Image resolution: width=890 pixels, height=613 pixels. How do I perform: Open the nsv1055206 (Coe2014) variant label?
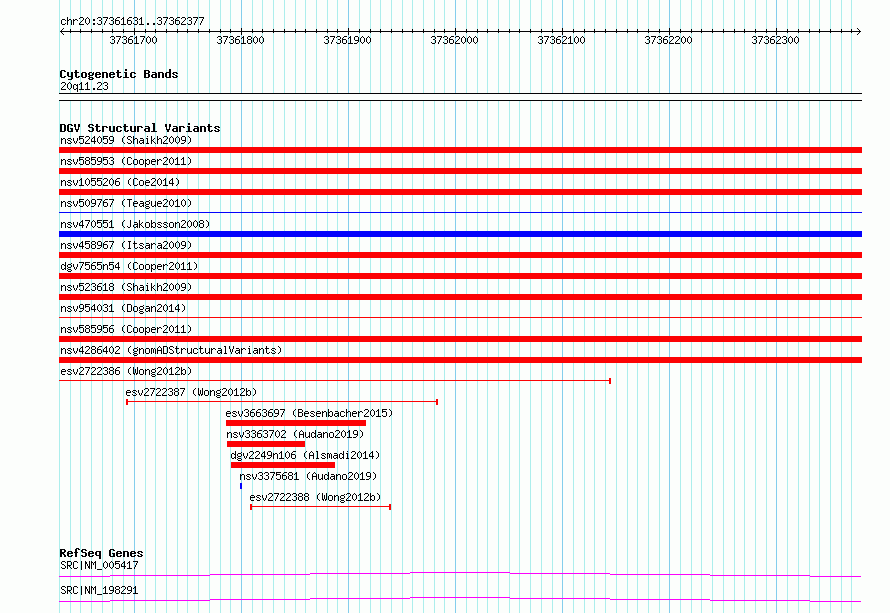[x=120, y=182]
